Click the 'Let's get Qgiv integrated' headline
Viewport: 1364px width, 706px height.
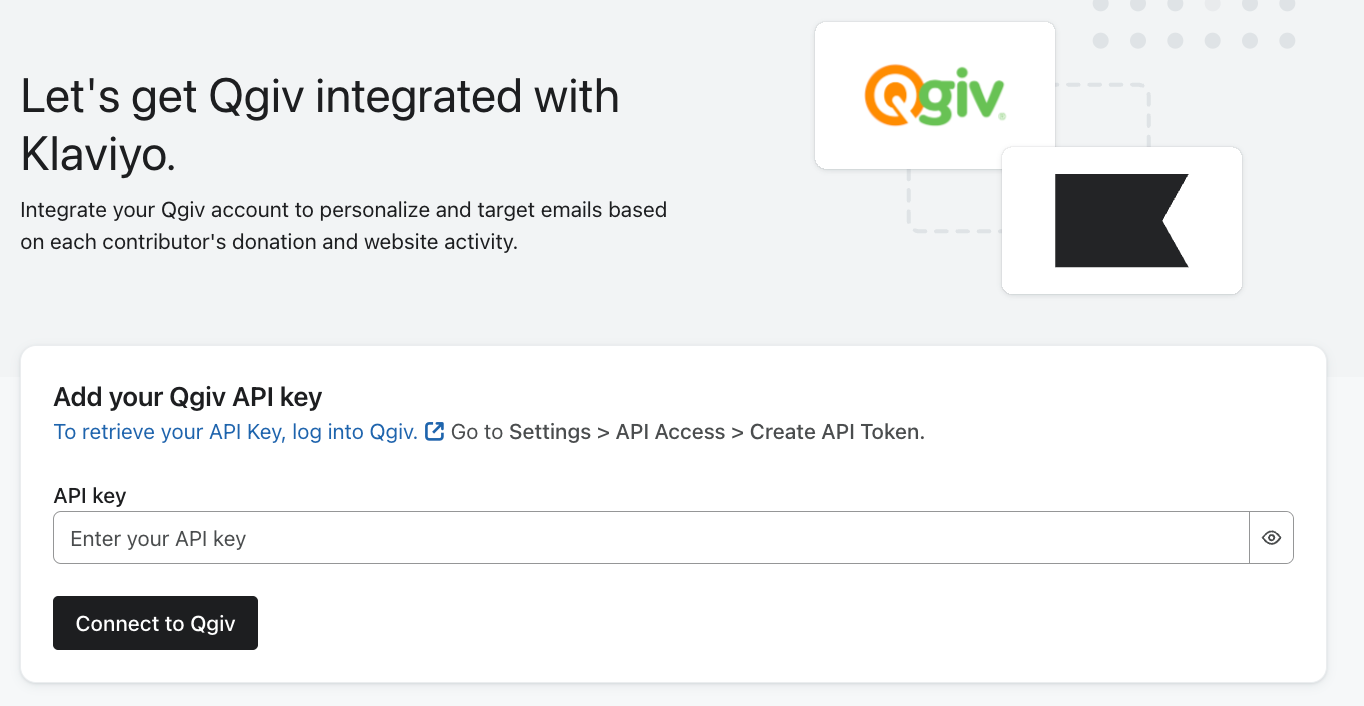pyautogui.click(x=320, y=97)
